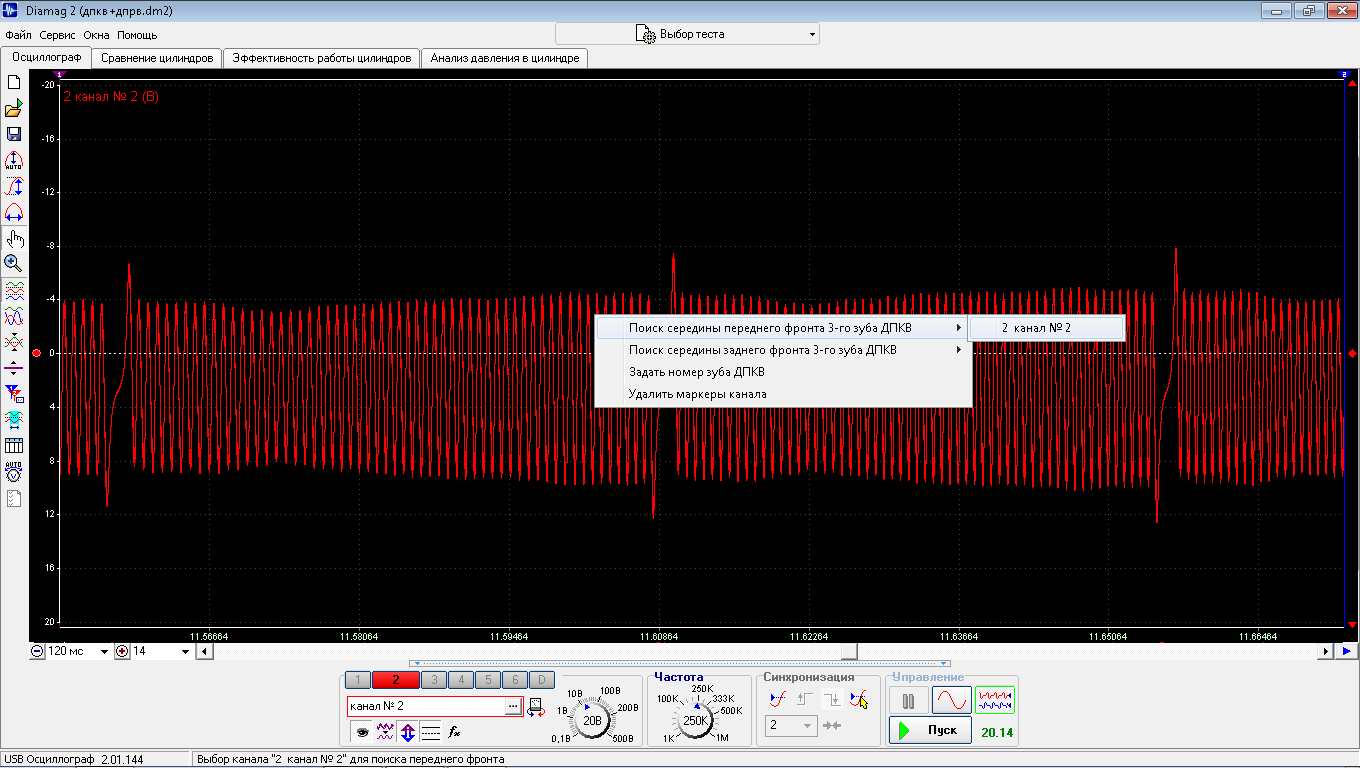Switch to Эффективность работы цилиндров tab
1360x768 pixels.
(x=321, y=58)
